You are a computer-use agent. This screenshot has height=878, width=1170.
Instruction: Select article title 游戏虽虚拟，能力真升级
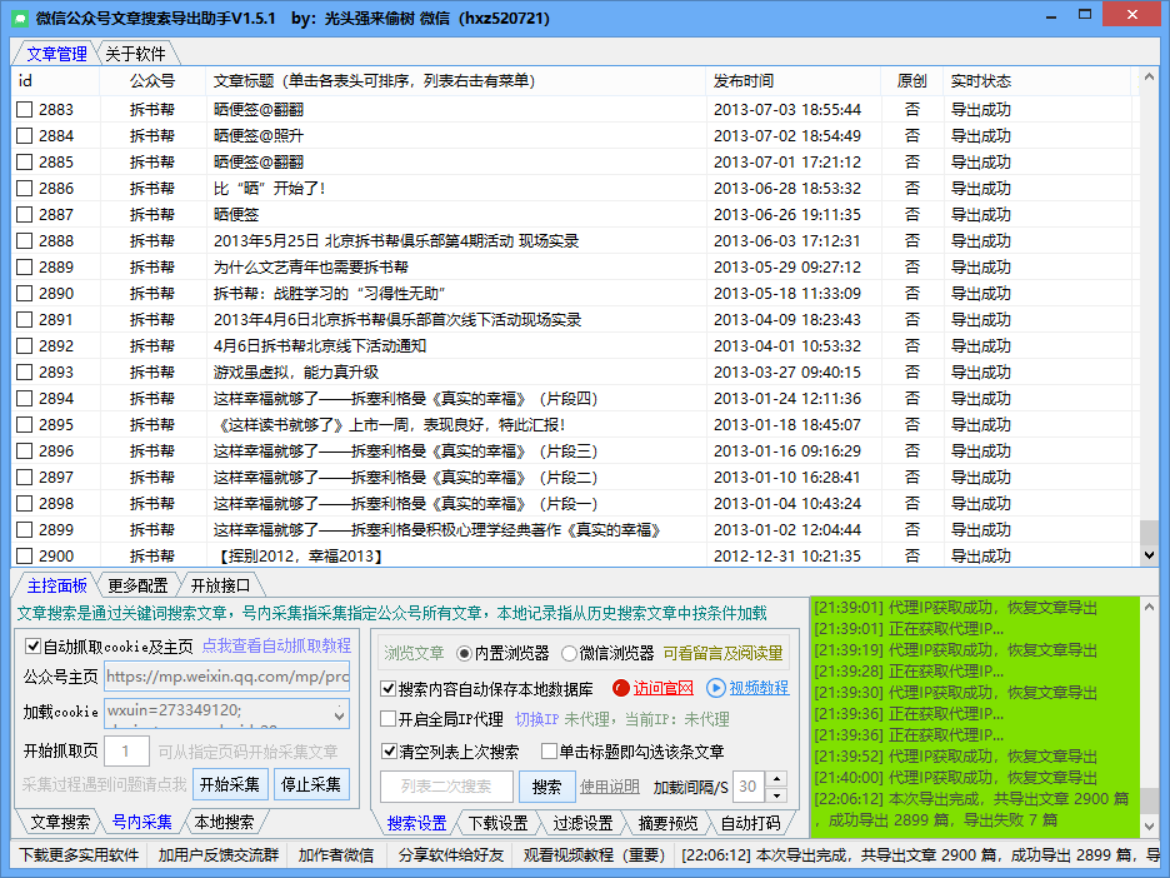(x=296, y=372)
